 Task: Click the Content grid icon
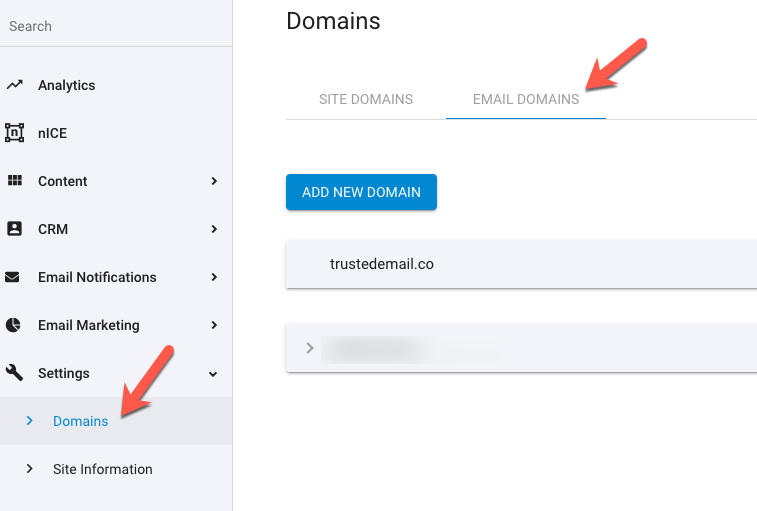click(x=14, y=181)
